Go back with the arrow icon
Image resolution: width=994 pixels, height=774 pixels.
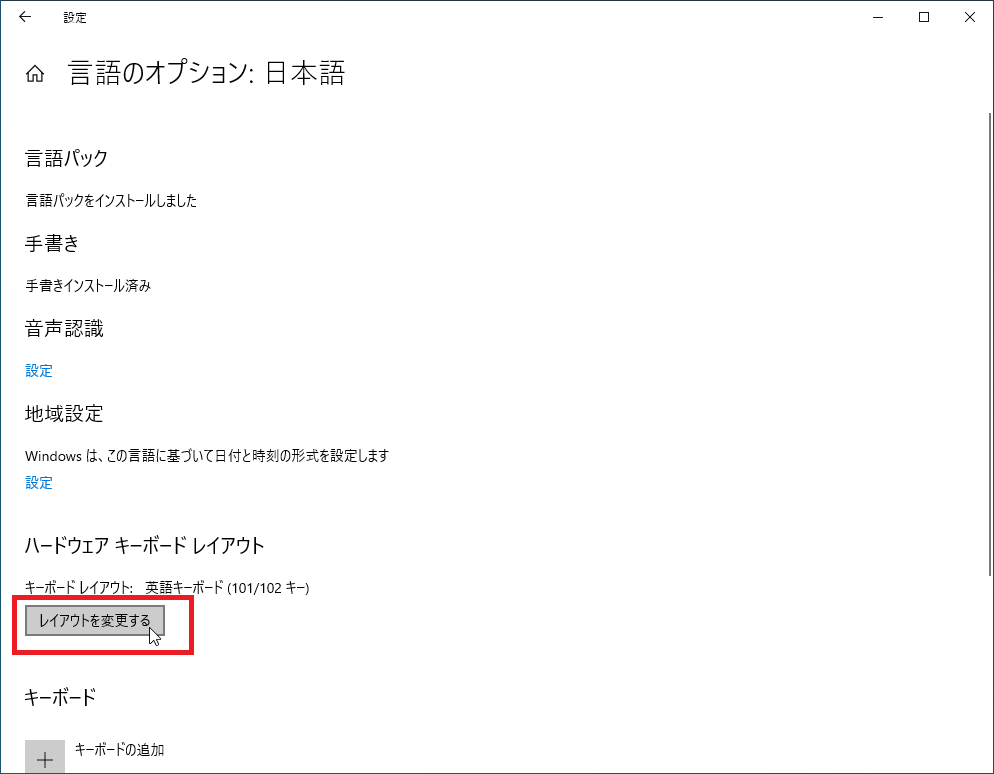point(25,17)
